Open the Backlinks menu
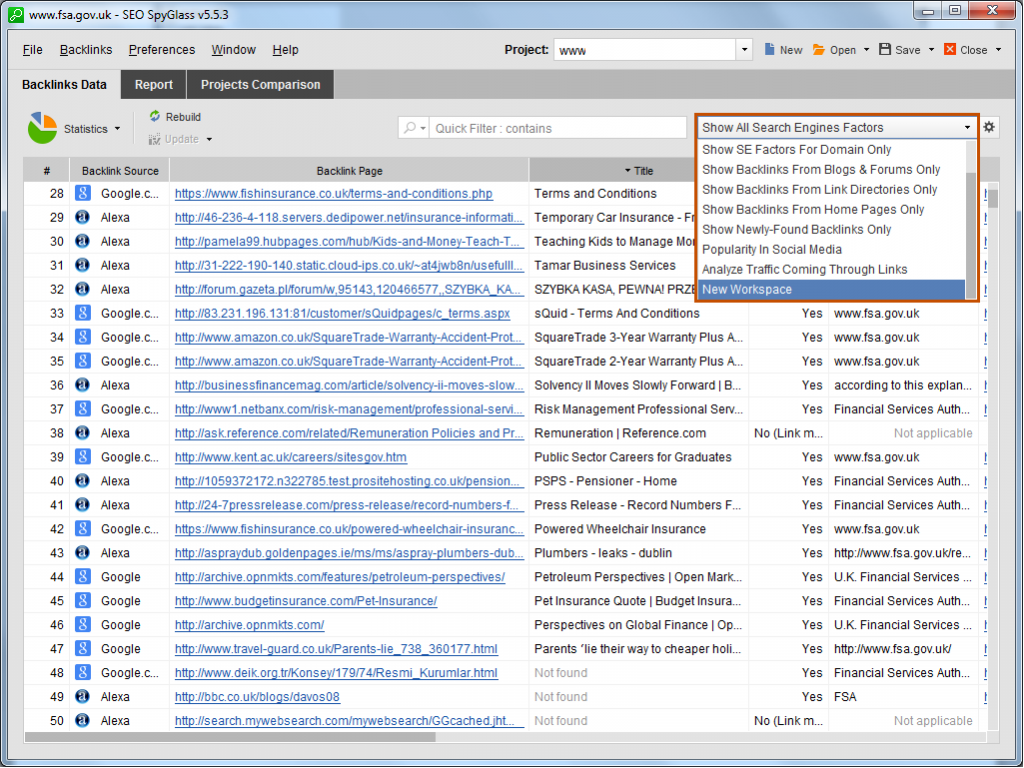The height and width of the screenshot is (768, 1024). [x=86, y=50]
